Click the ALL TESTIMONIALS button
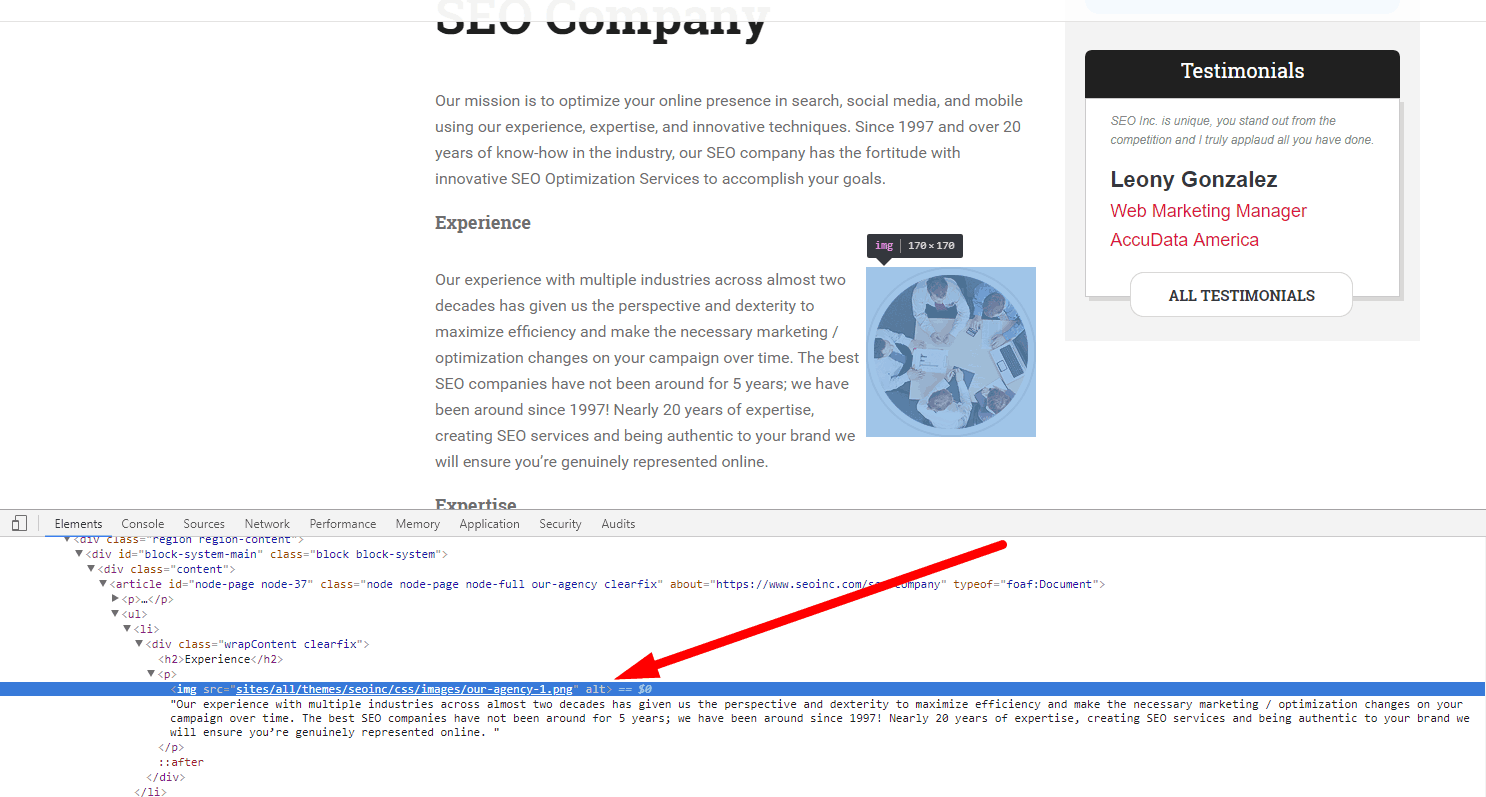1486x797 pixels. [1241, 295]
